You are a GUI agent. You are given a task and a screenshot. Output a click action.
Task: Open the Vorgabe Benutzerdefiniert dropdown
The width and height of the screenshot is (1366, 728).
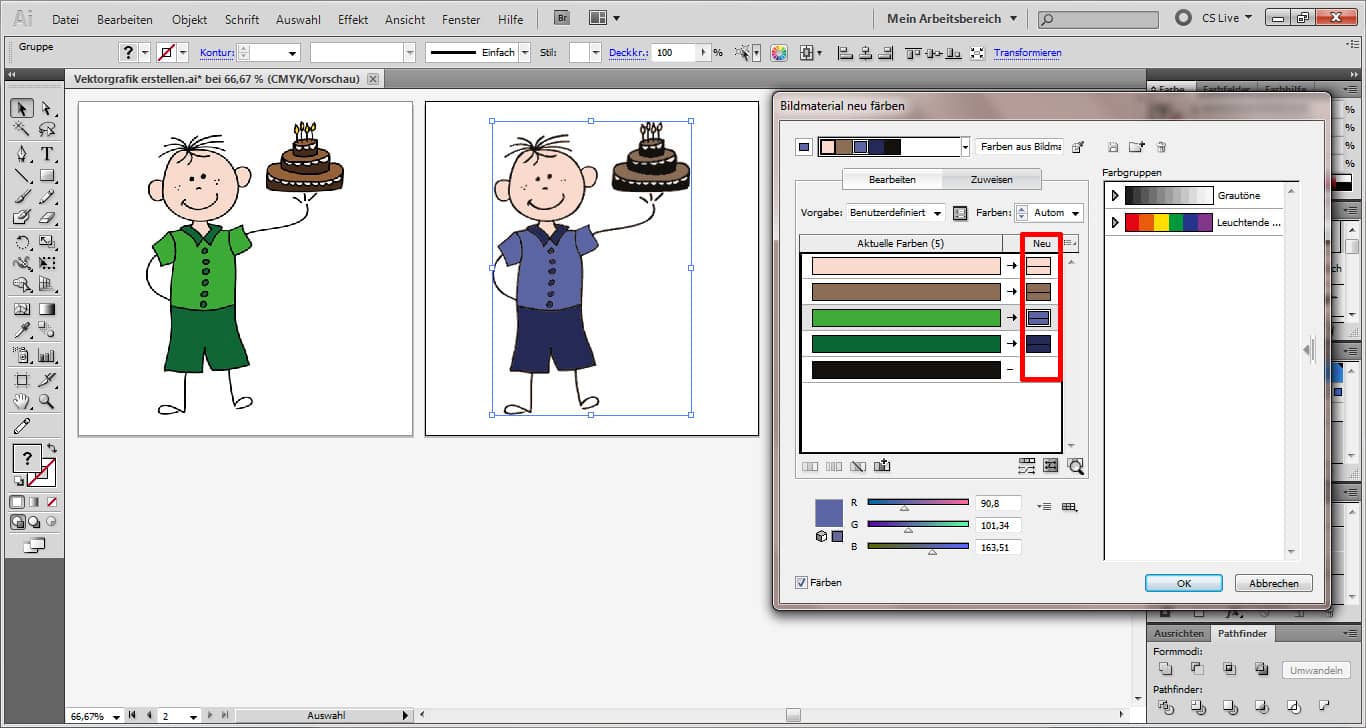(895, 212)
